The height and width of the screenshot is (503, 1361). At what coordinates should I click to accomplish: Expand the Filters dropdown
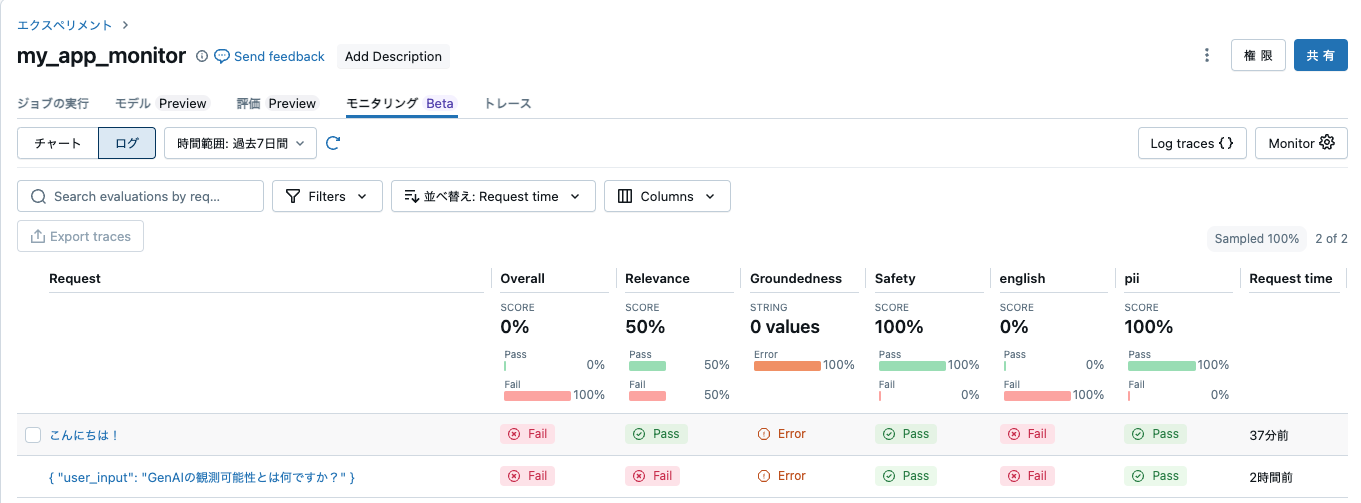(326, 196)
